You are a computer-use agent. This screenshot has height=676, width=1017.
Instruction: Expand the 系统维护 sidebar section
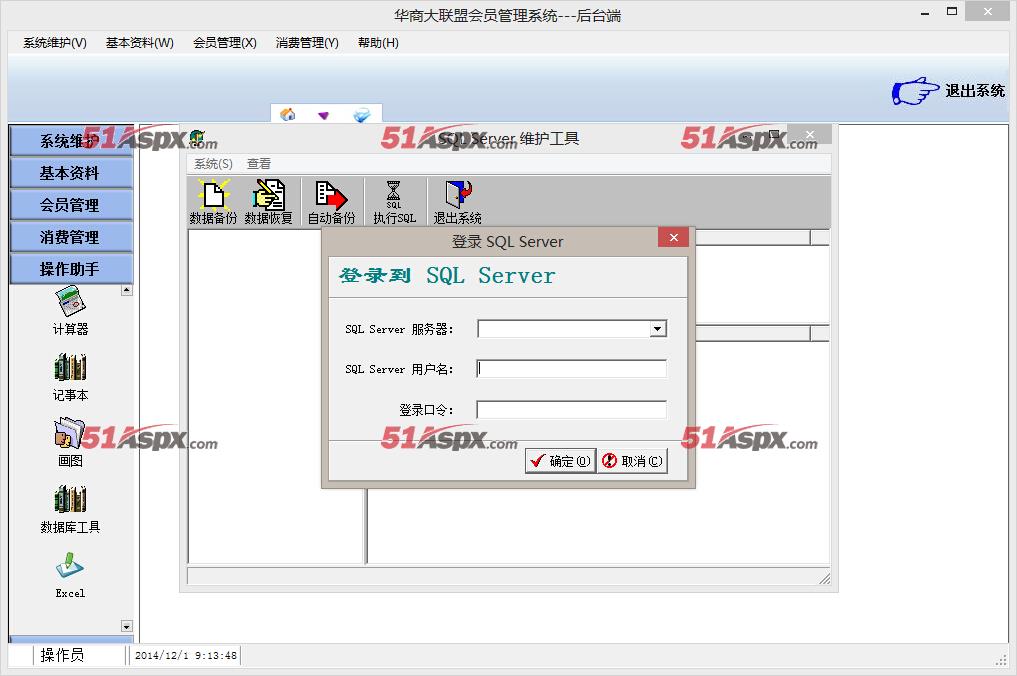(71, 141)
